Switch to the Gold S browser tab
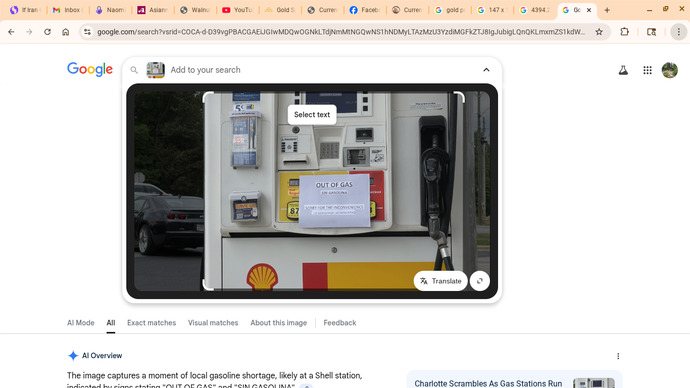Image resolution: width=690 pixels, height=388 pixels. 279,10
